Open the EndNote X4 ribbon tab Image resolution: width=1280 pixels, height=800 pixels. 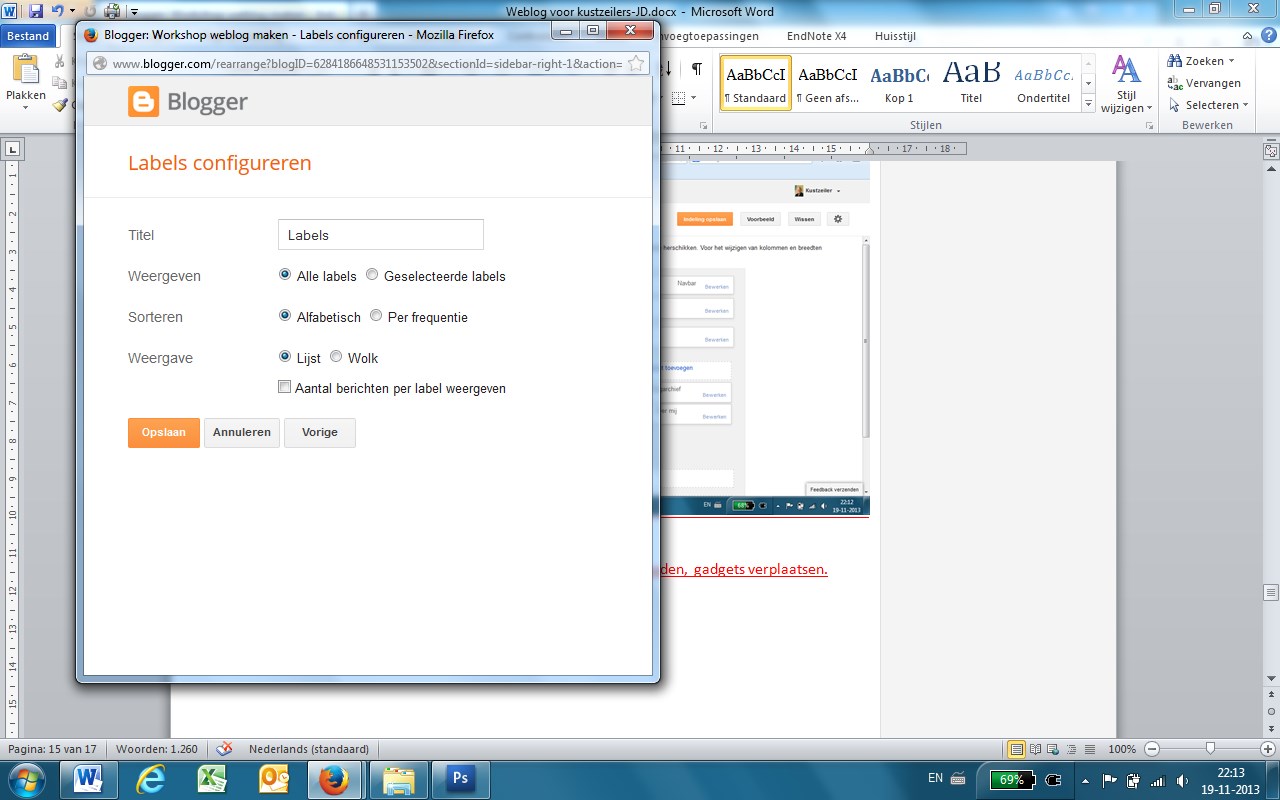[816, 36]
